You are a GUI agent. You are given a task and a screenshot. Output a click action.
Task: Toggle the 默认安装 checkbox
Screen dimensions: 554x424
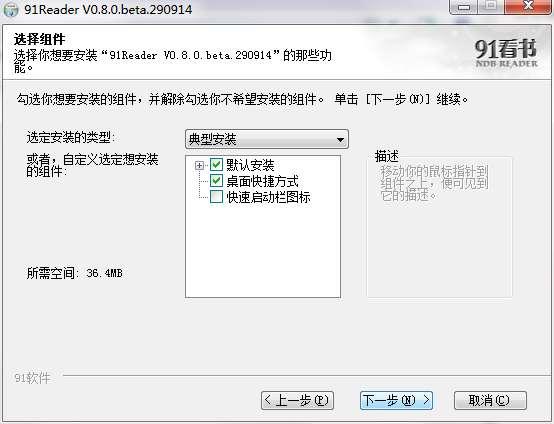[x=216, y=165]
